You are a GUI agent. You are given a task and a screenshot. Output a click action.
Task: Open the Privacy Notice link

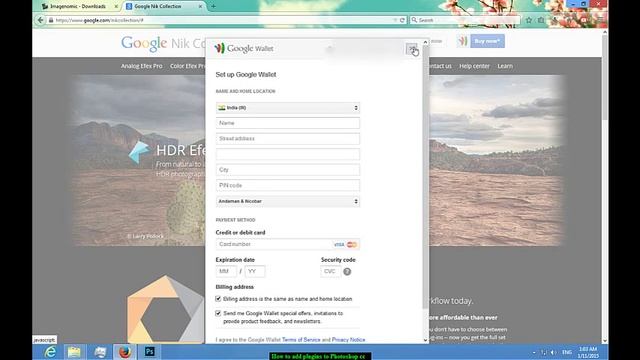click(x=348, y=340)
